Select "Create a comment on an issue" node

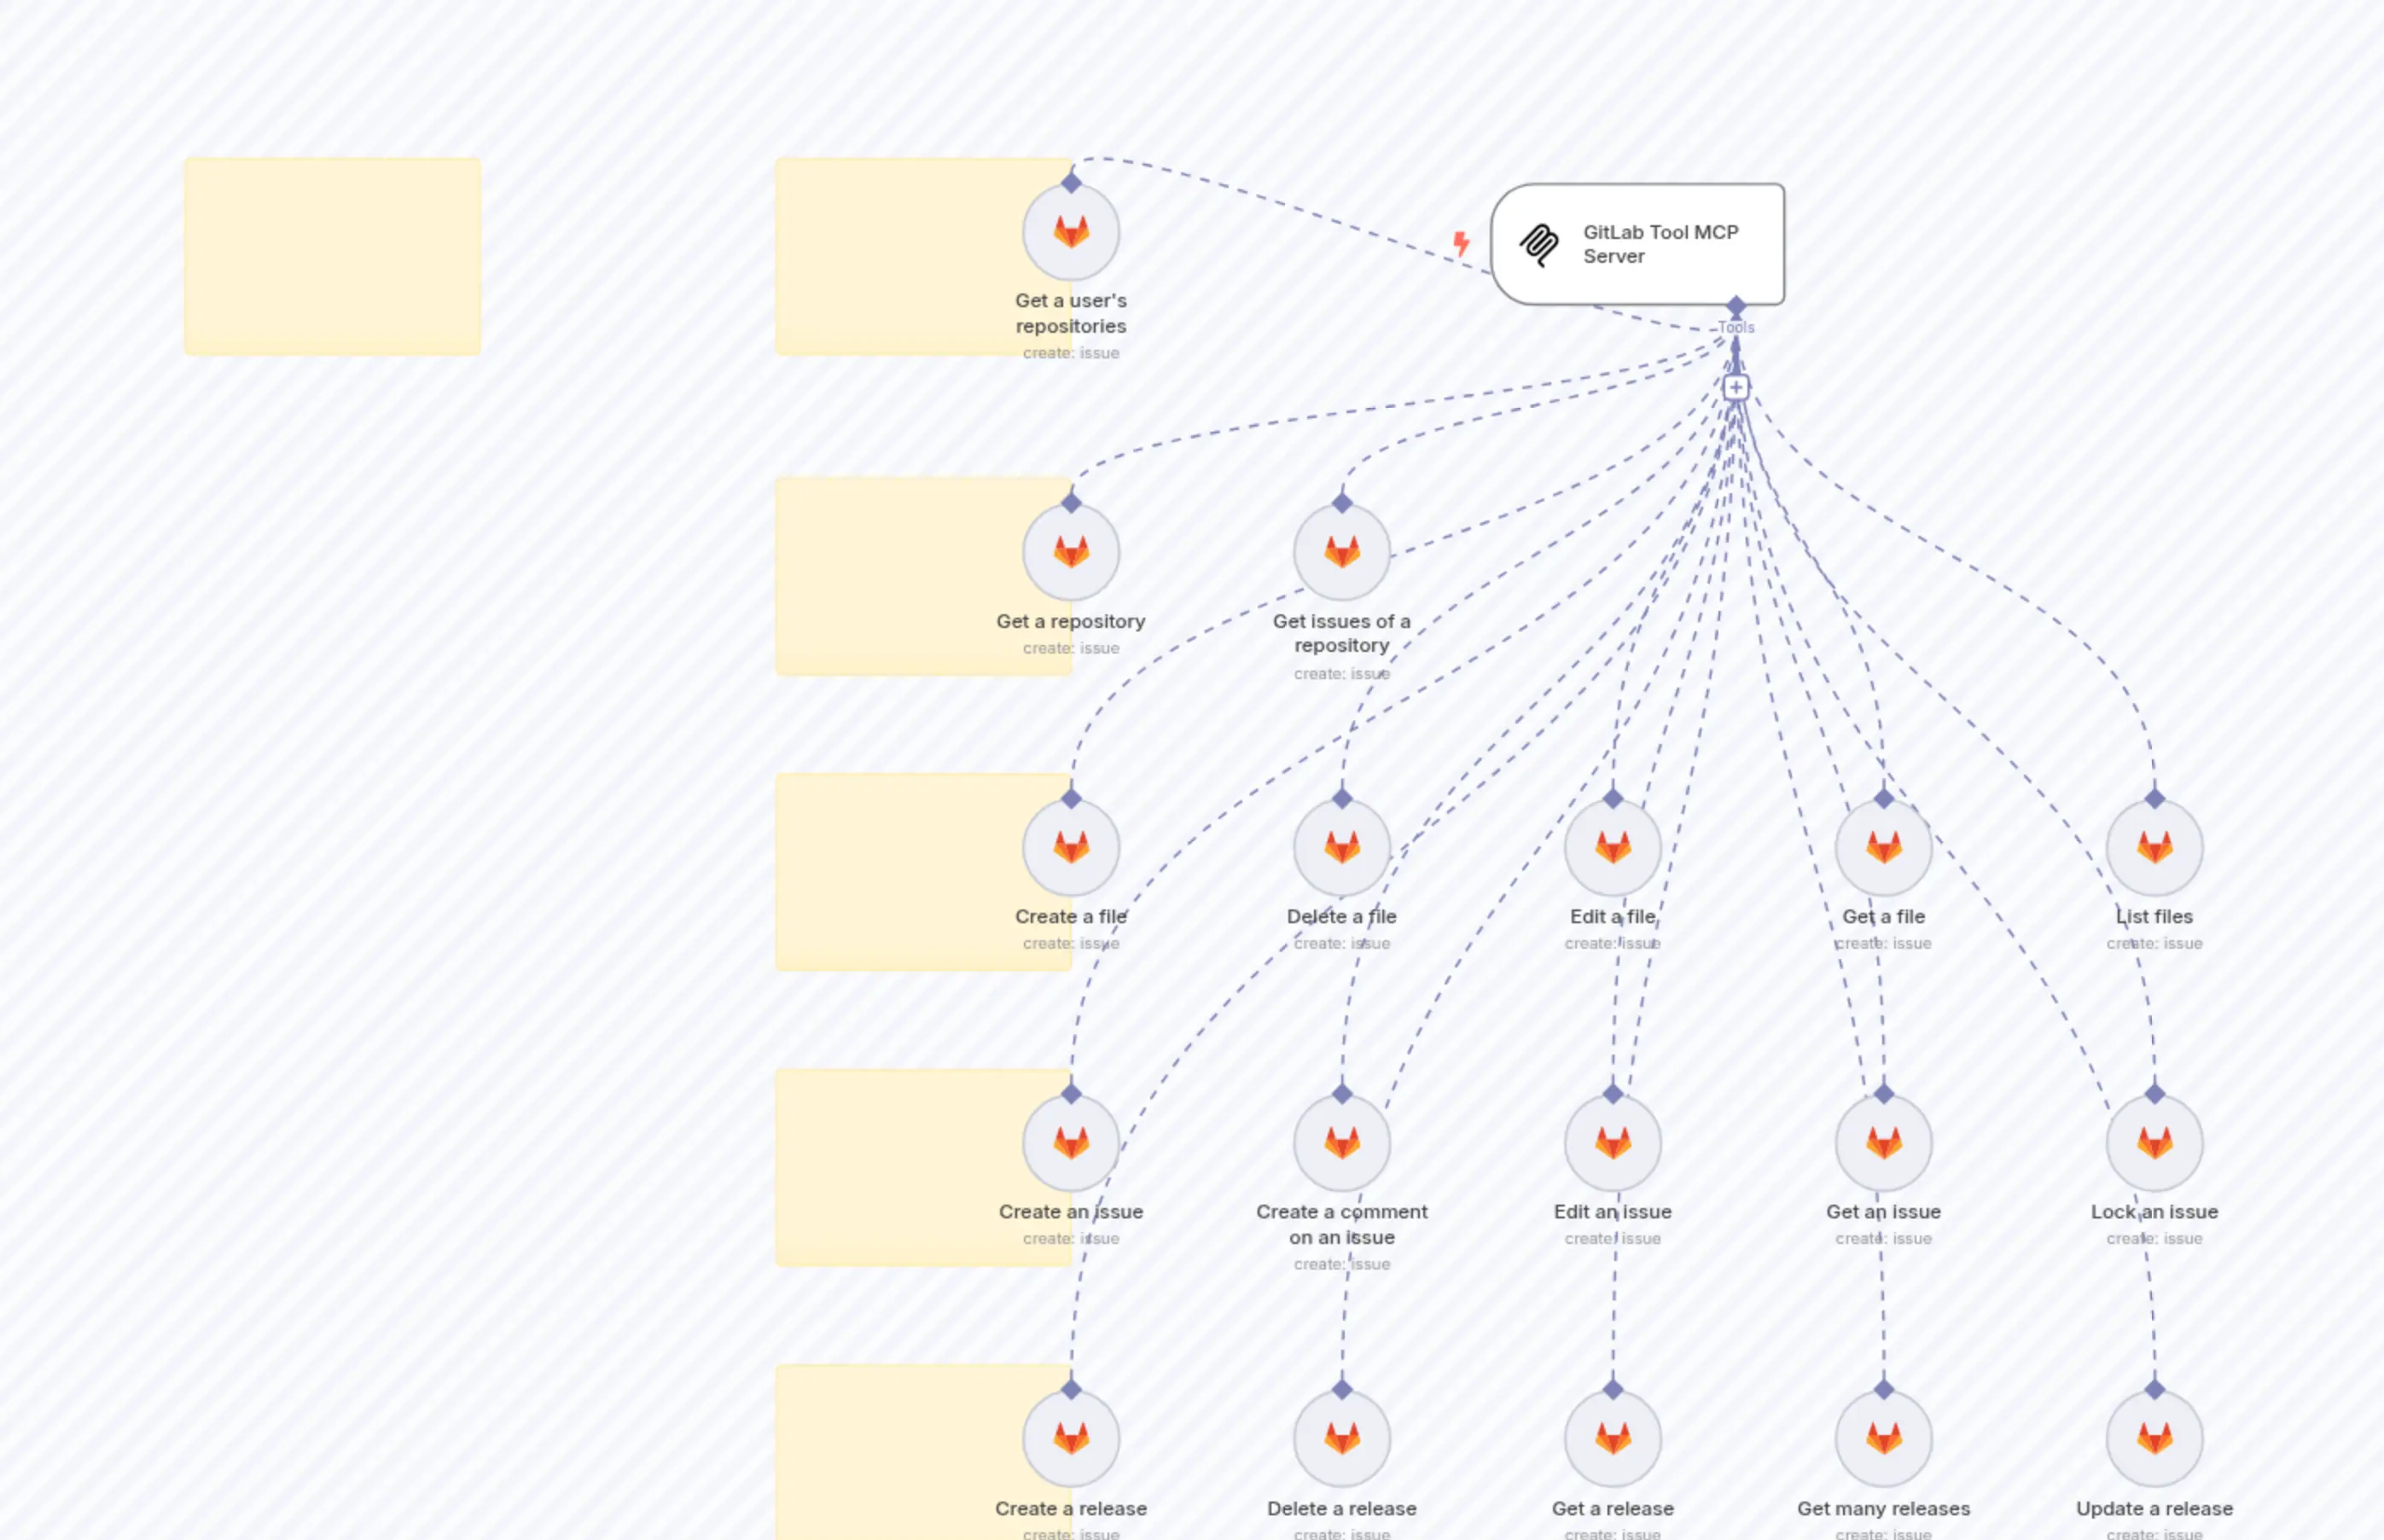click(1341, 1142)
